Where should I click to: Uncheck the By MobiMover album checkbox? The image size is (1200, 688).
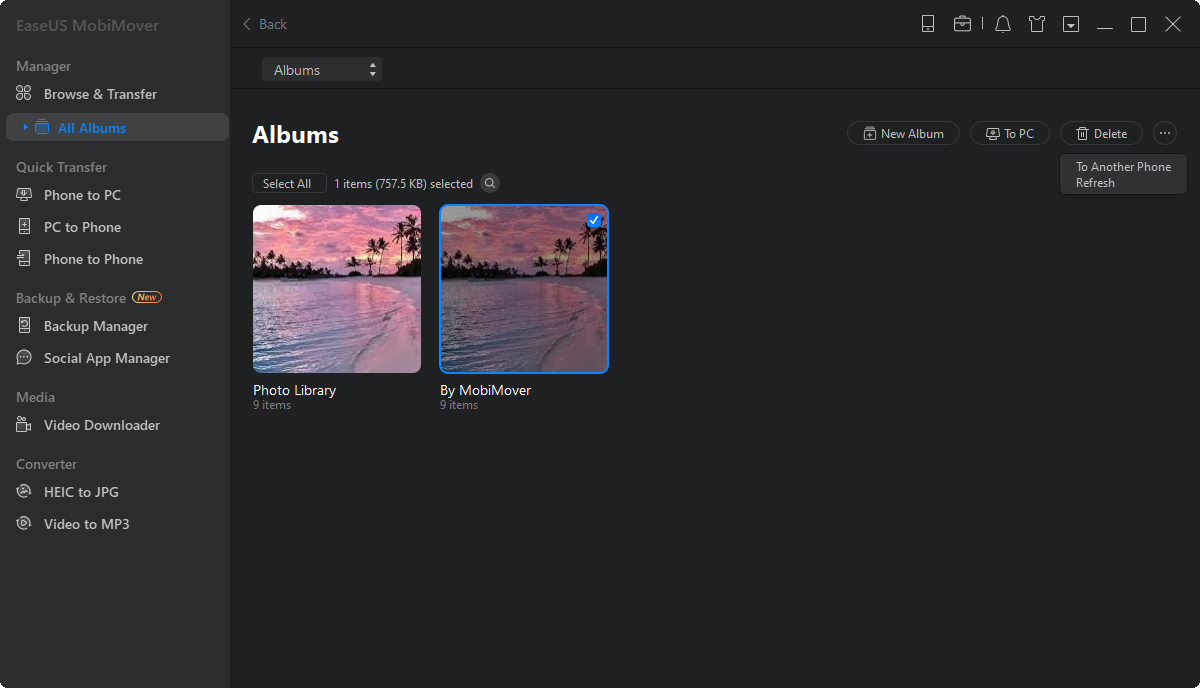[x=594, y=220]
